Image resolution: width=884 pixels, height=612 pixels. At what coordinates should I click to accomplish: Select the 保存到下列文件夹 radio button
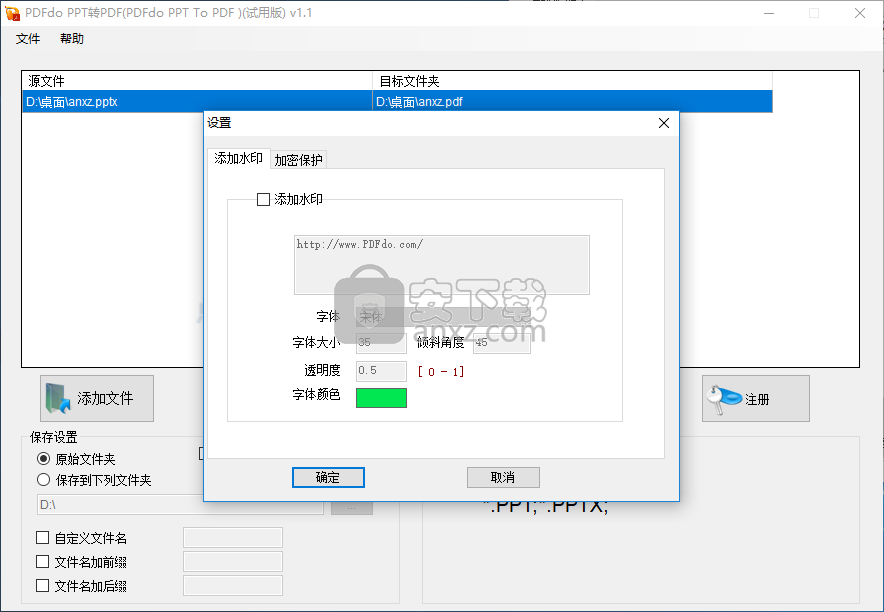click(43, 480)
